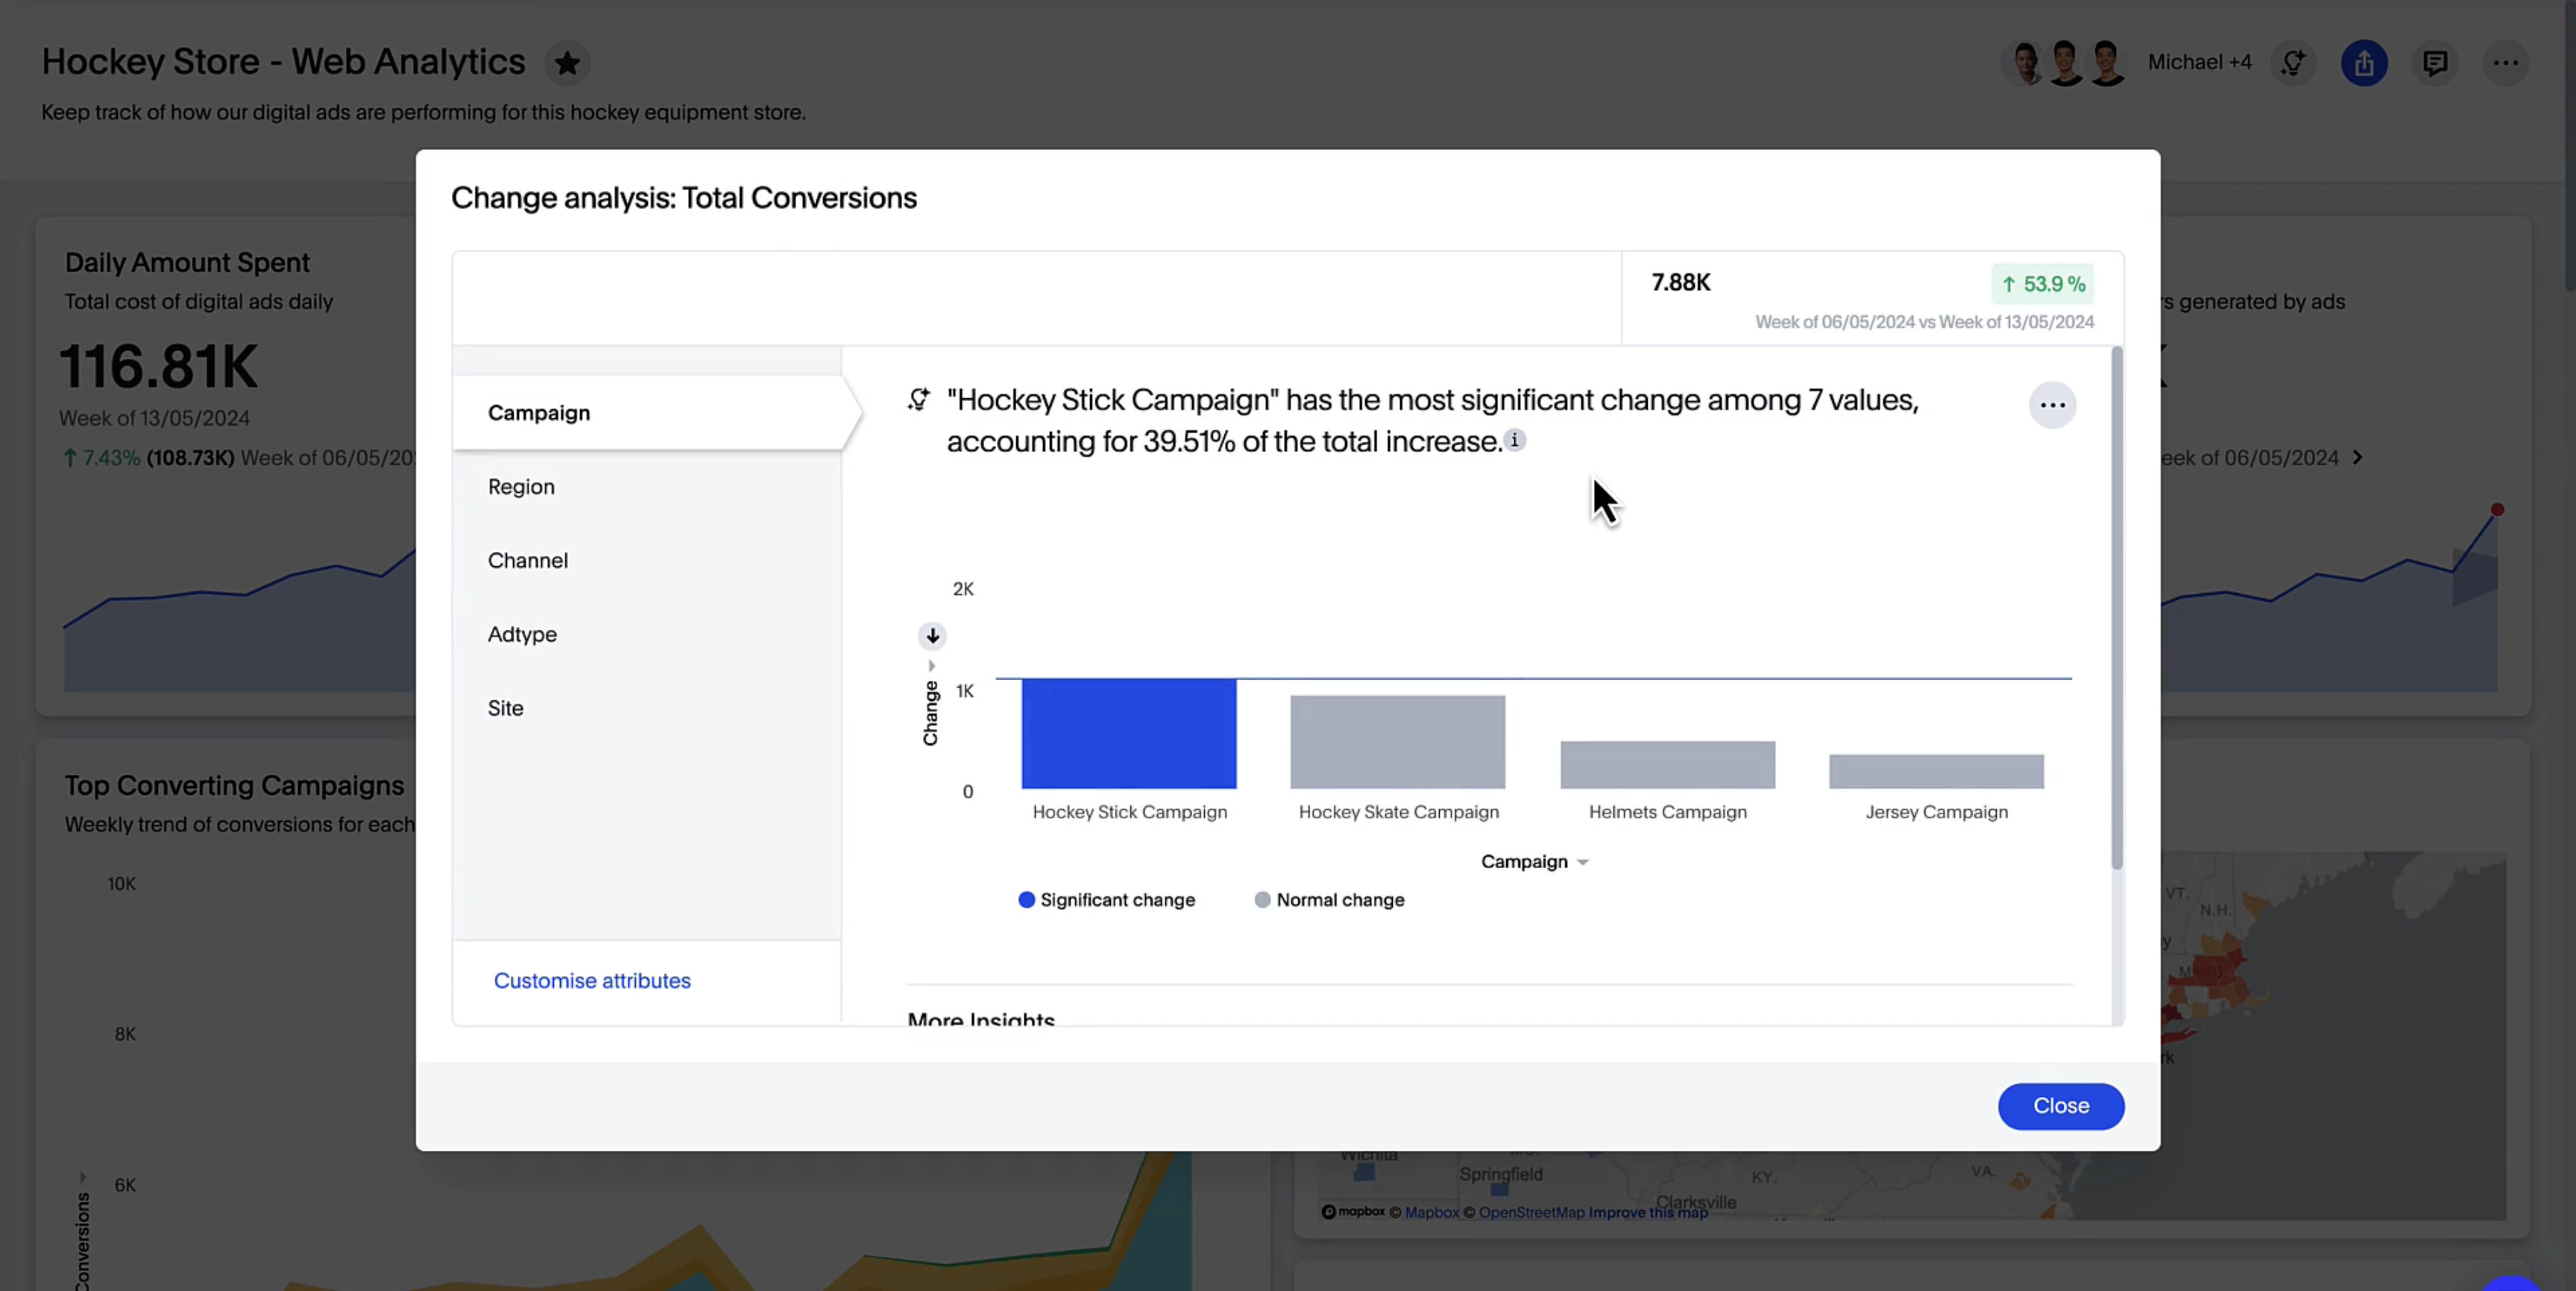Select the Region attribute tab
Image resolution: width=2576 pixels, height=1291 pixels.
tap(647, 487)
